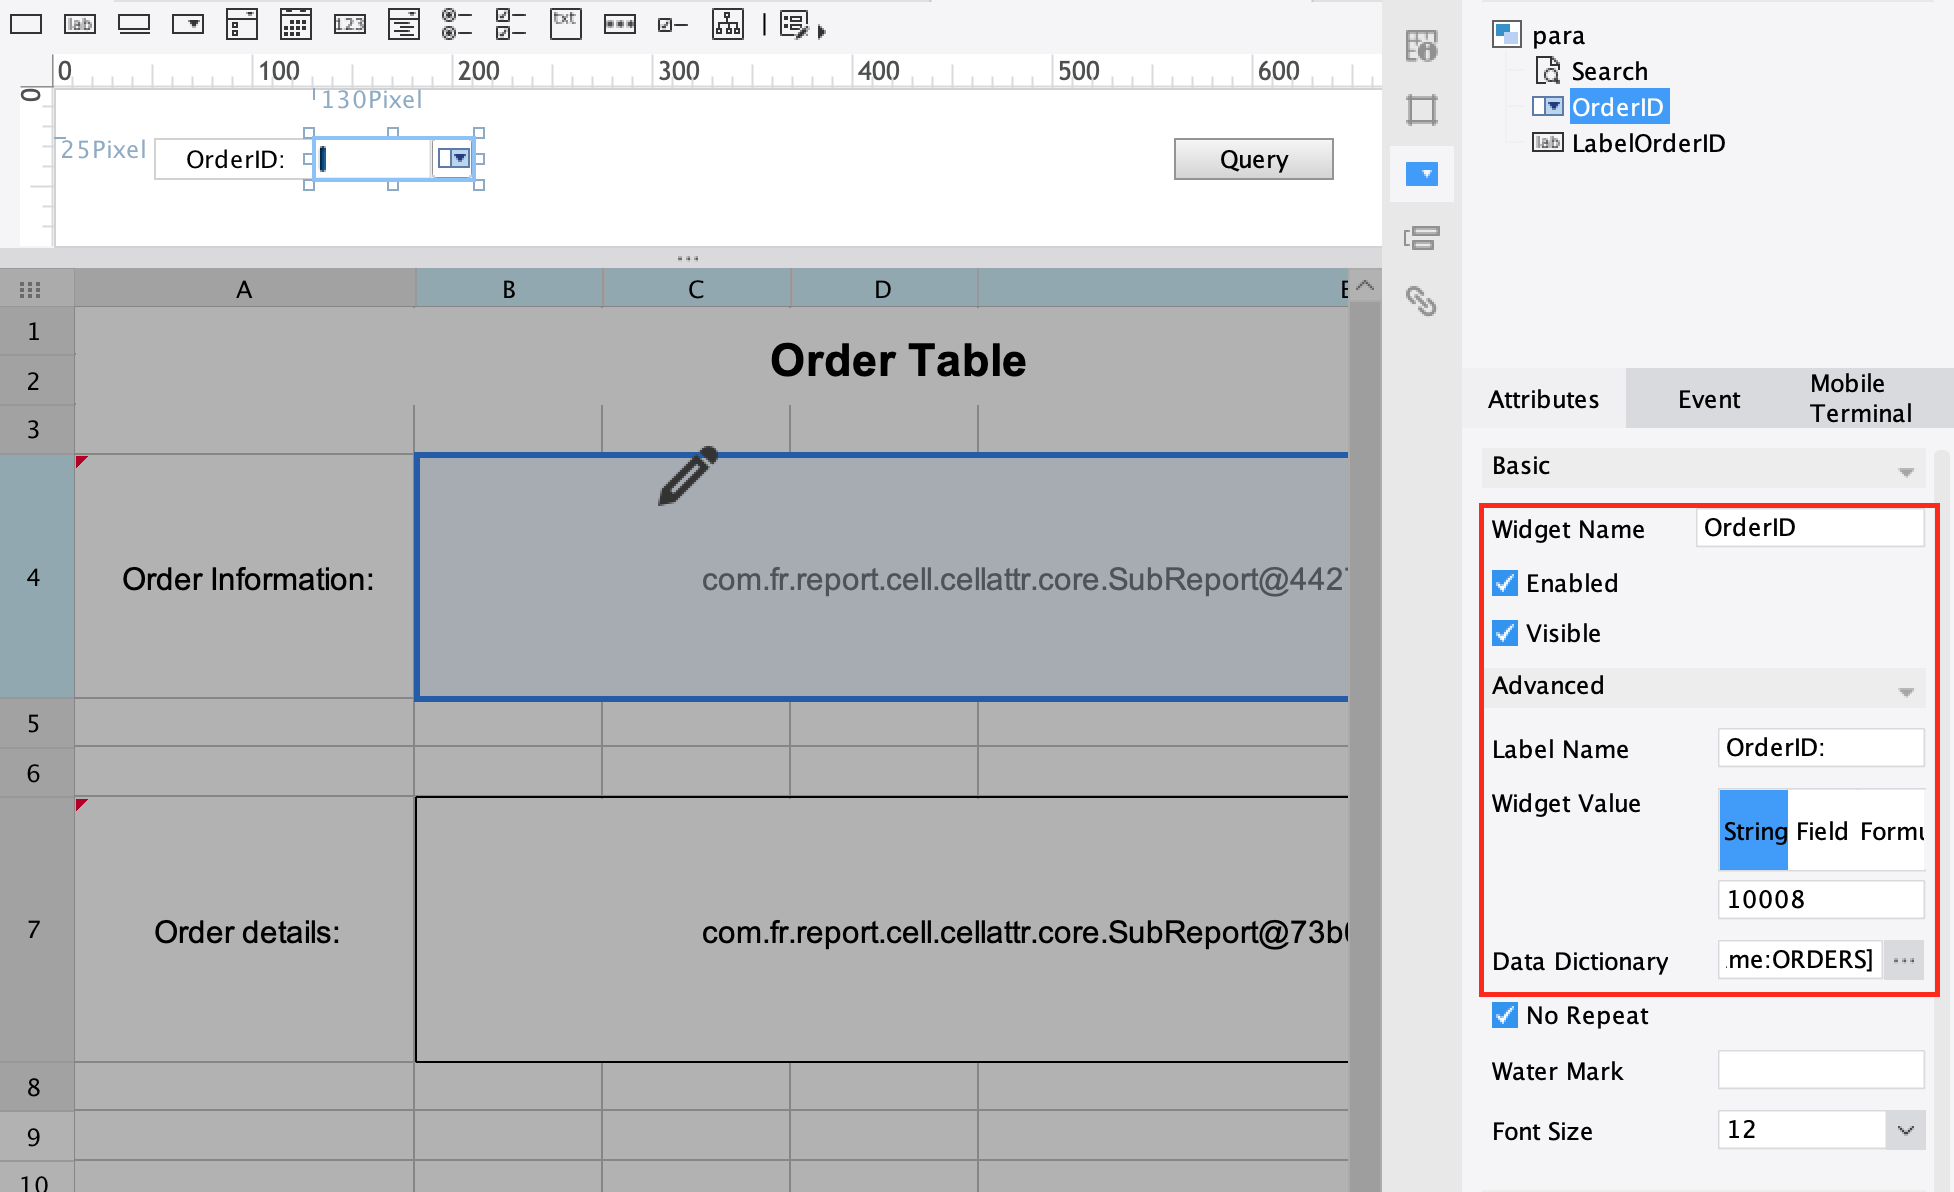
Task: Toggle the Visible checkbox off
Action: 1504,632
